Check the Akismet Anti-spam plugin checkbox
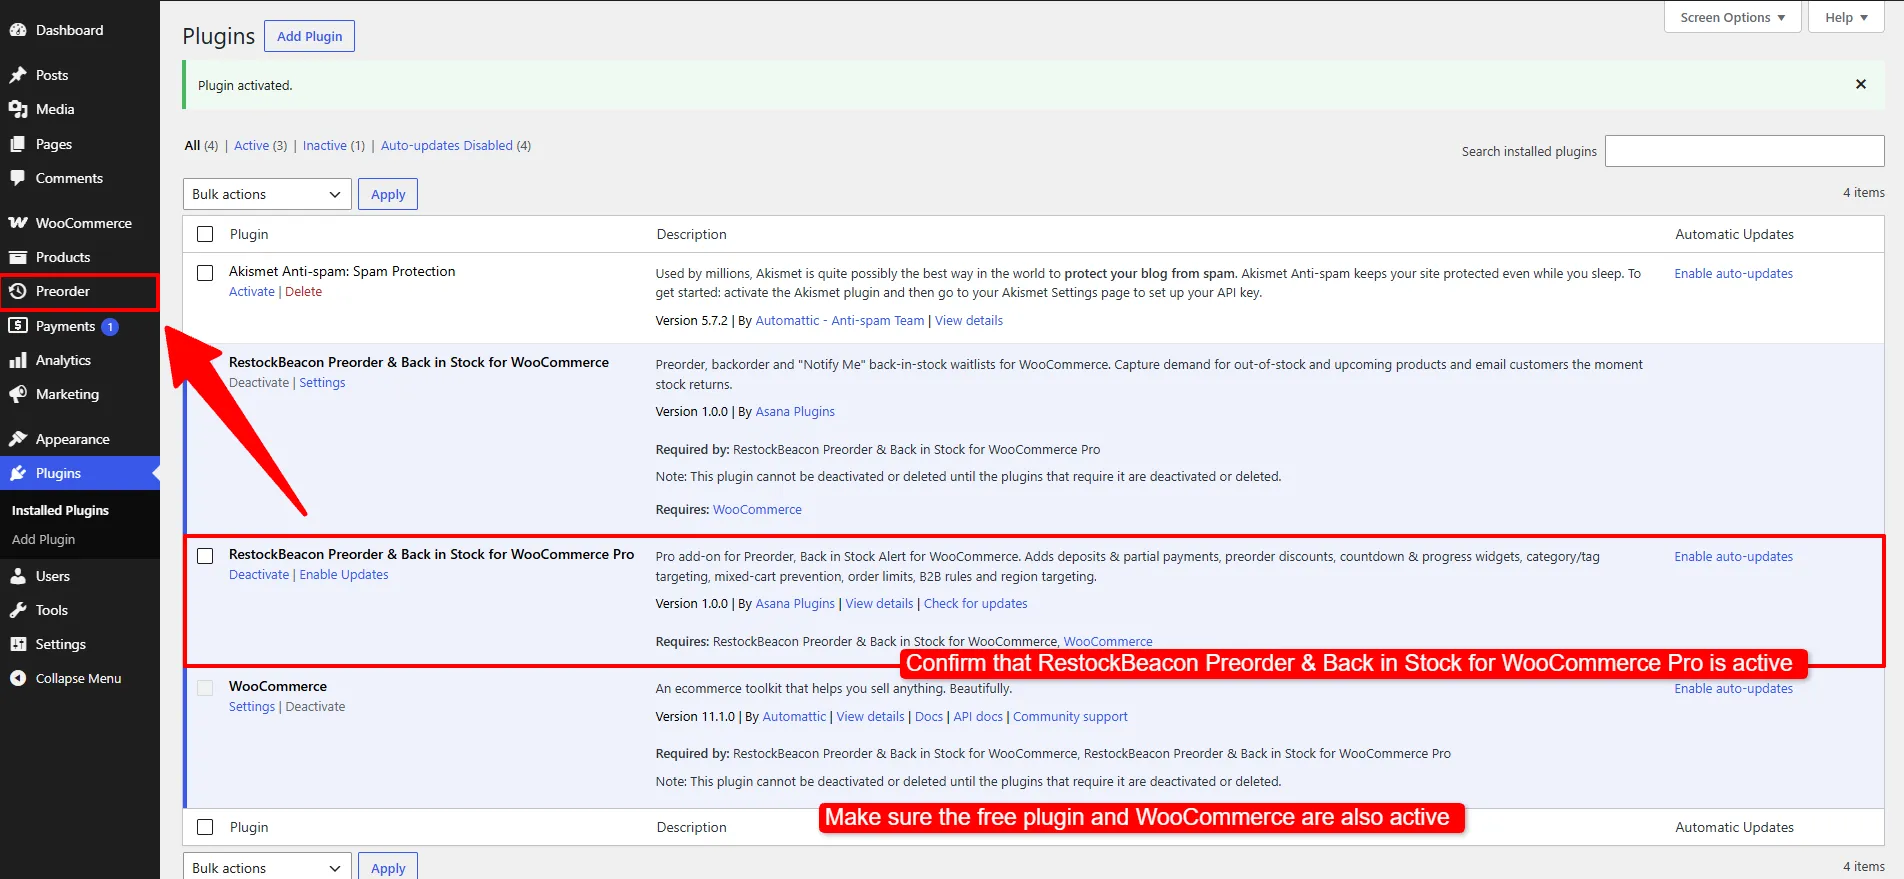1904x879 pixels. (205, 273)
